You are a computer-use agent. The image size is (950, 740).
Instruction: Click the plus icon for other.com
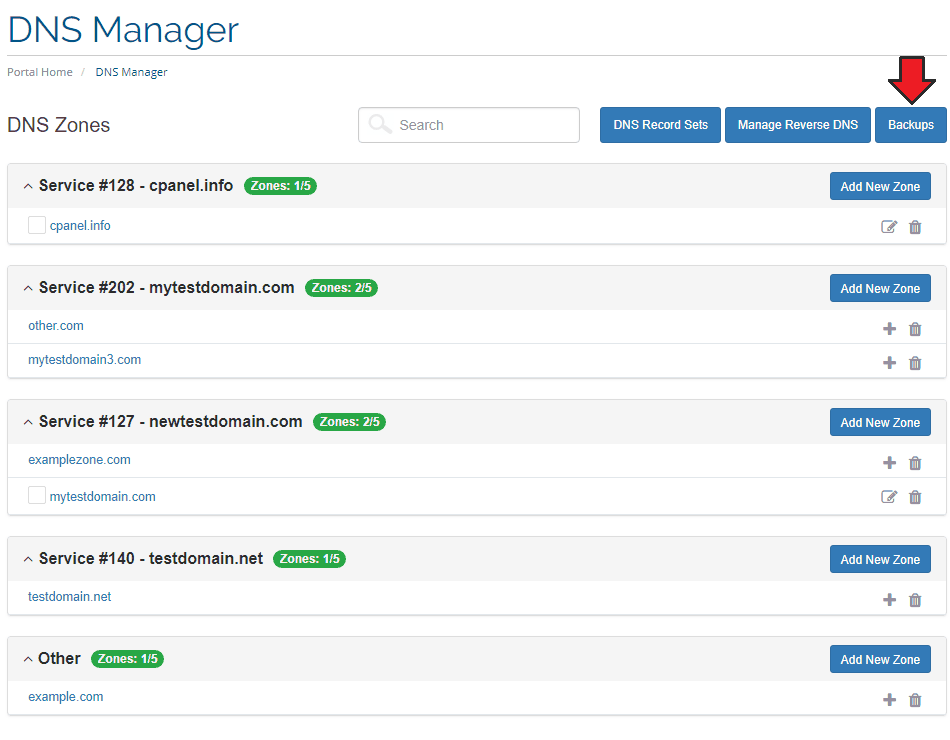pos(889,329)
